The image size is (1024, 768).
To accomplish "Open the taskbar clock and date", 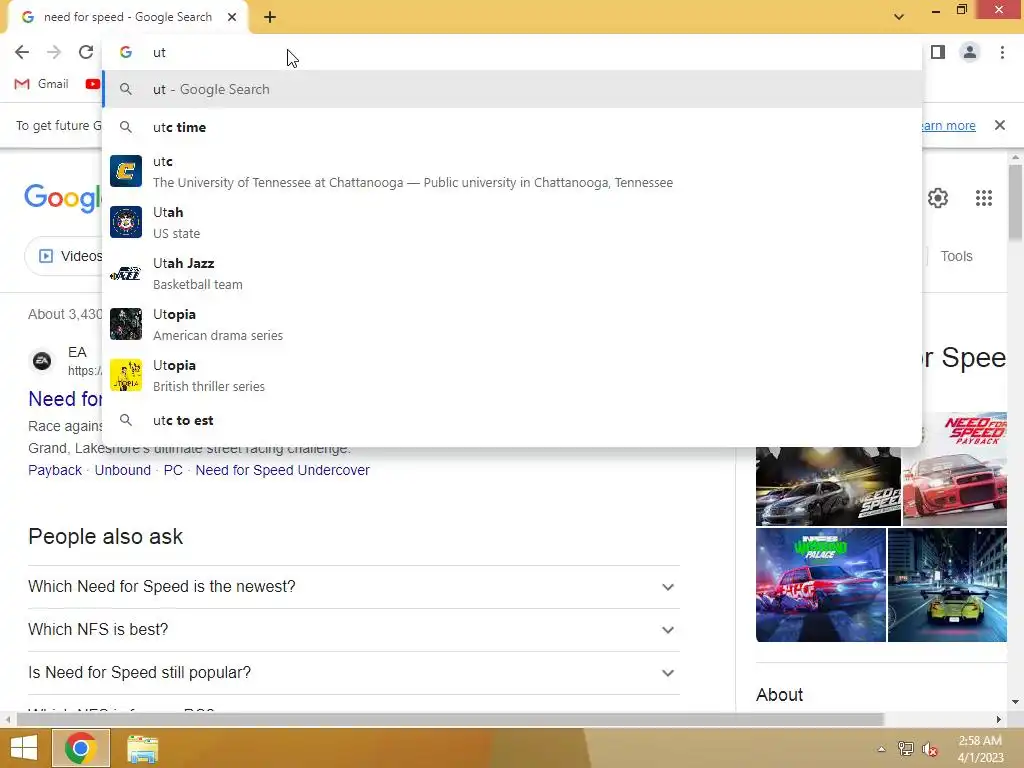I will (980, 749).
